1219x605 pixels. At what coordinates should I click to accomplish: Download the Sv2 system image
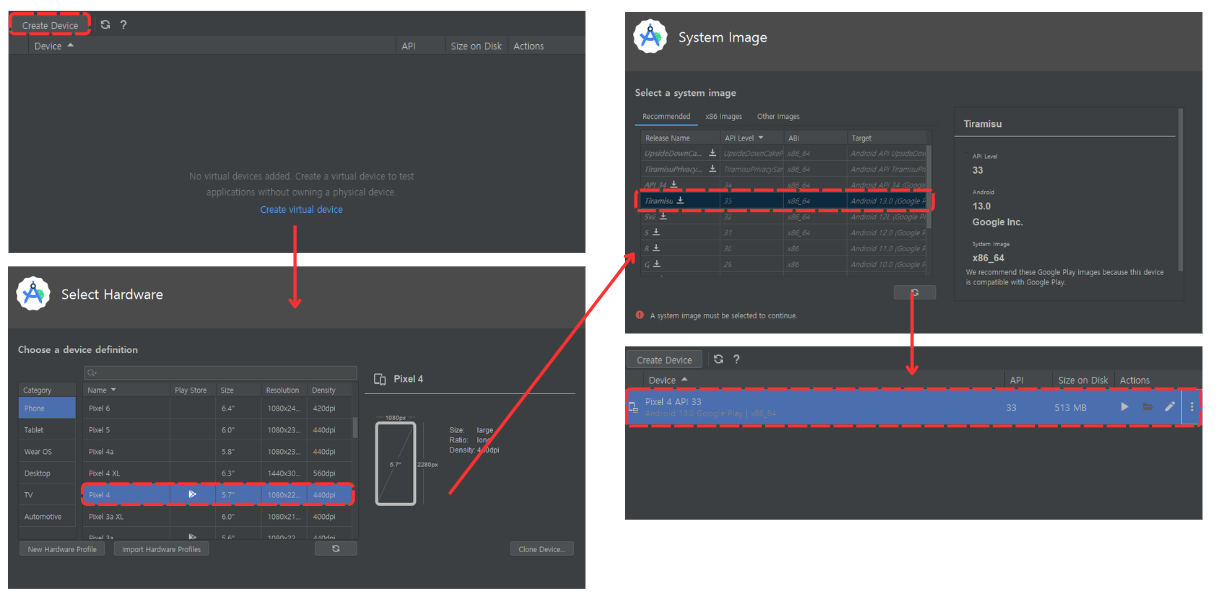point(664,216)
